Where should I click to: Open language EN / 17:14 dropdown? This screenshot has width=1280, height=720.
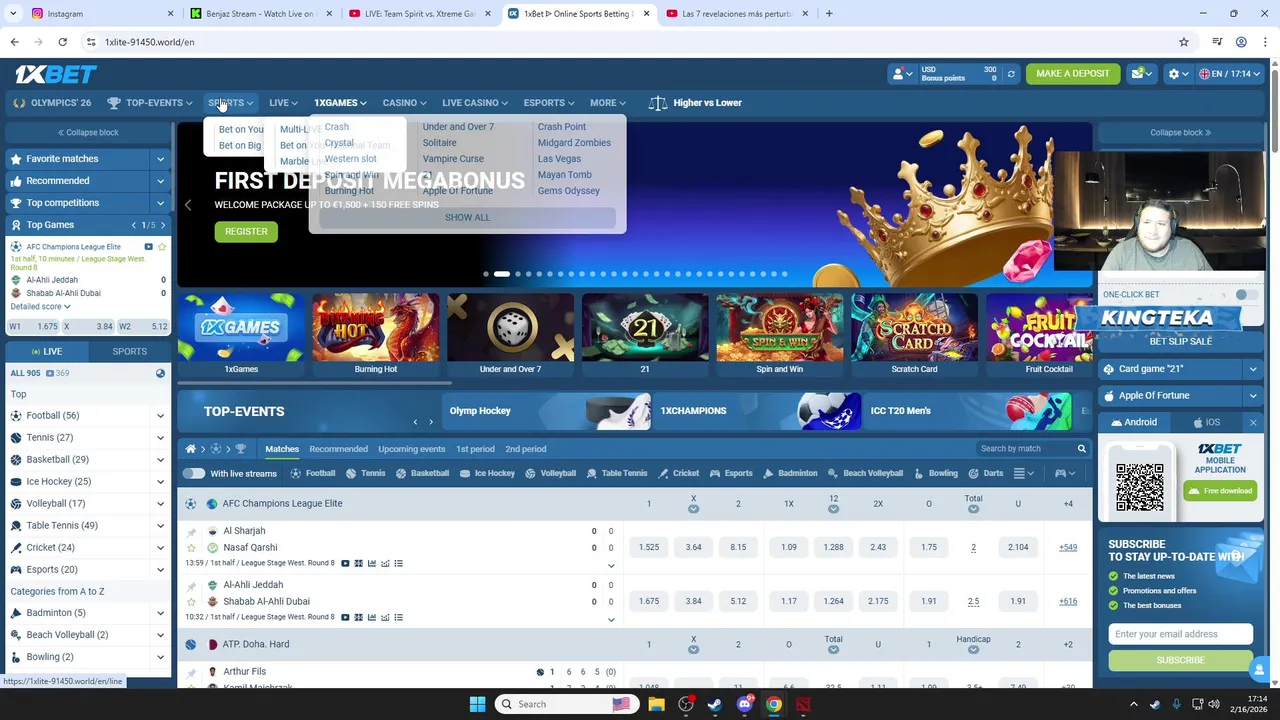pos(1229,74)
